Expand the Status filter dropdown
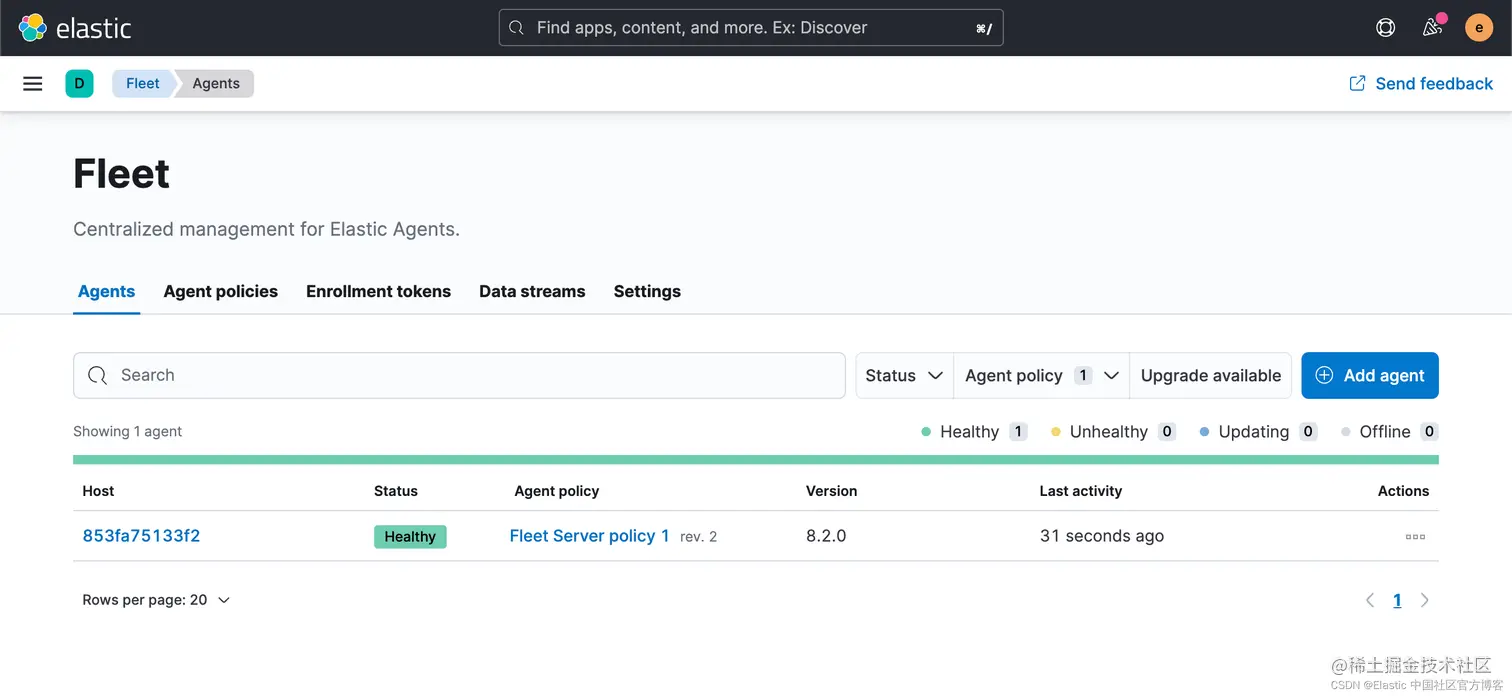Image resolution: width=1512 pixels, height=696 pixels. tap(904, 376)
